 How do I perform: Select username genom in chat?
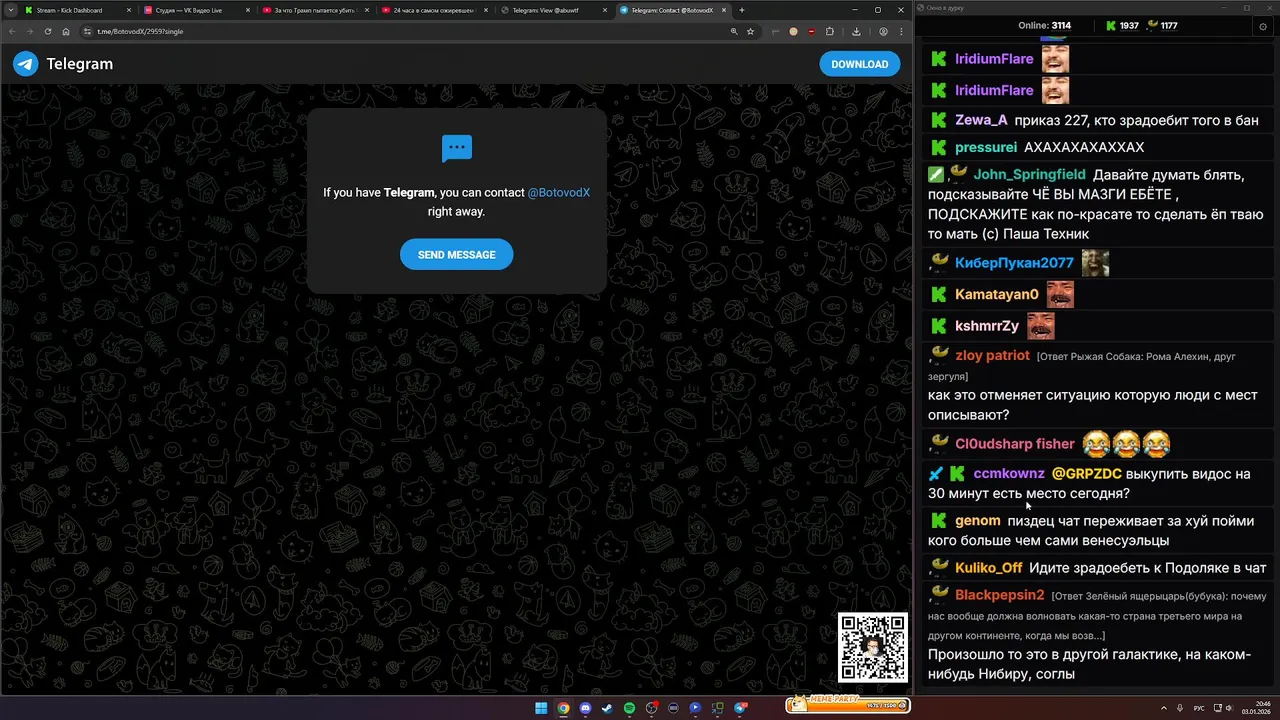pos(978,521)
